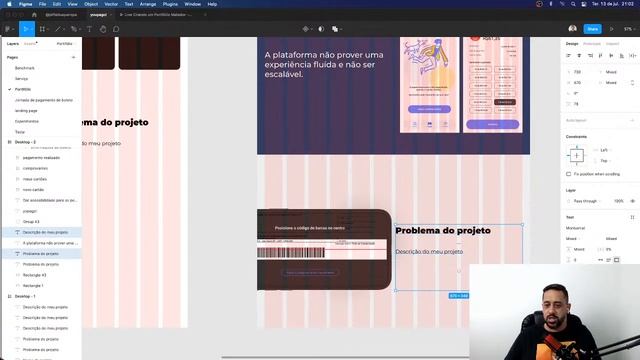Open the Components icon in the toolbar
The width and height of the screenshot is (640, 360).
click(x=306, y=29)
